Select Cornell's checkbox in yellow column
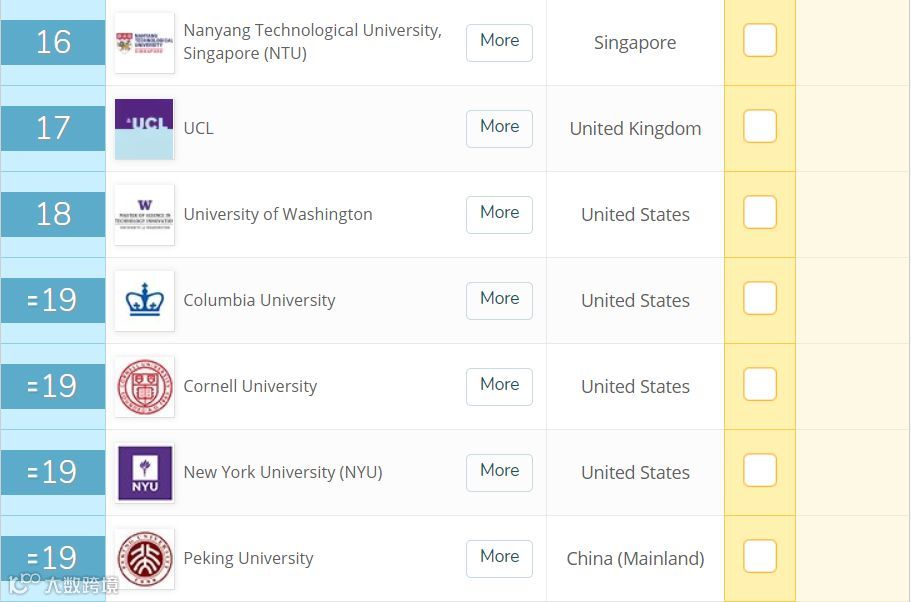 760,384
